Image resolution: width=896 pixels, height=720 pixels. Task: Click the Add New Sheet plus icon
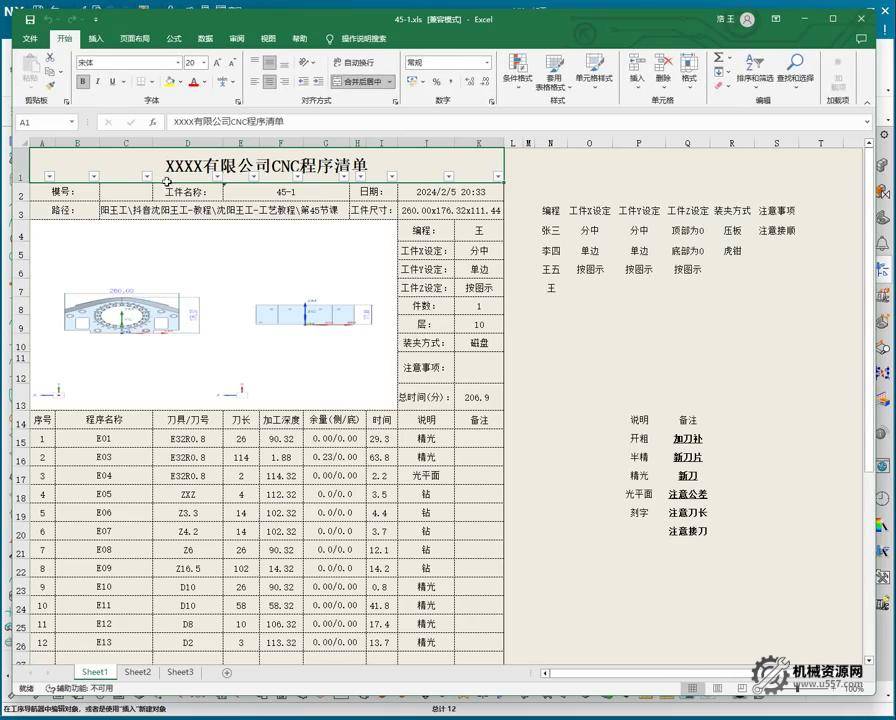pyautogui.click(x=227, y=673)
